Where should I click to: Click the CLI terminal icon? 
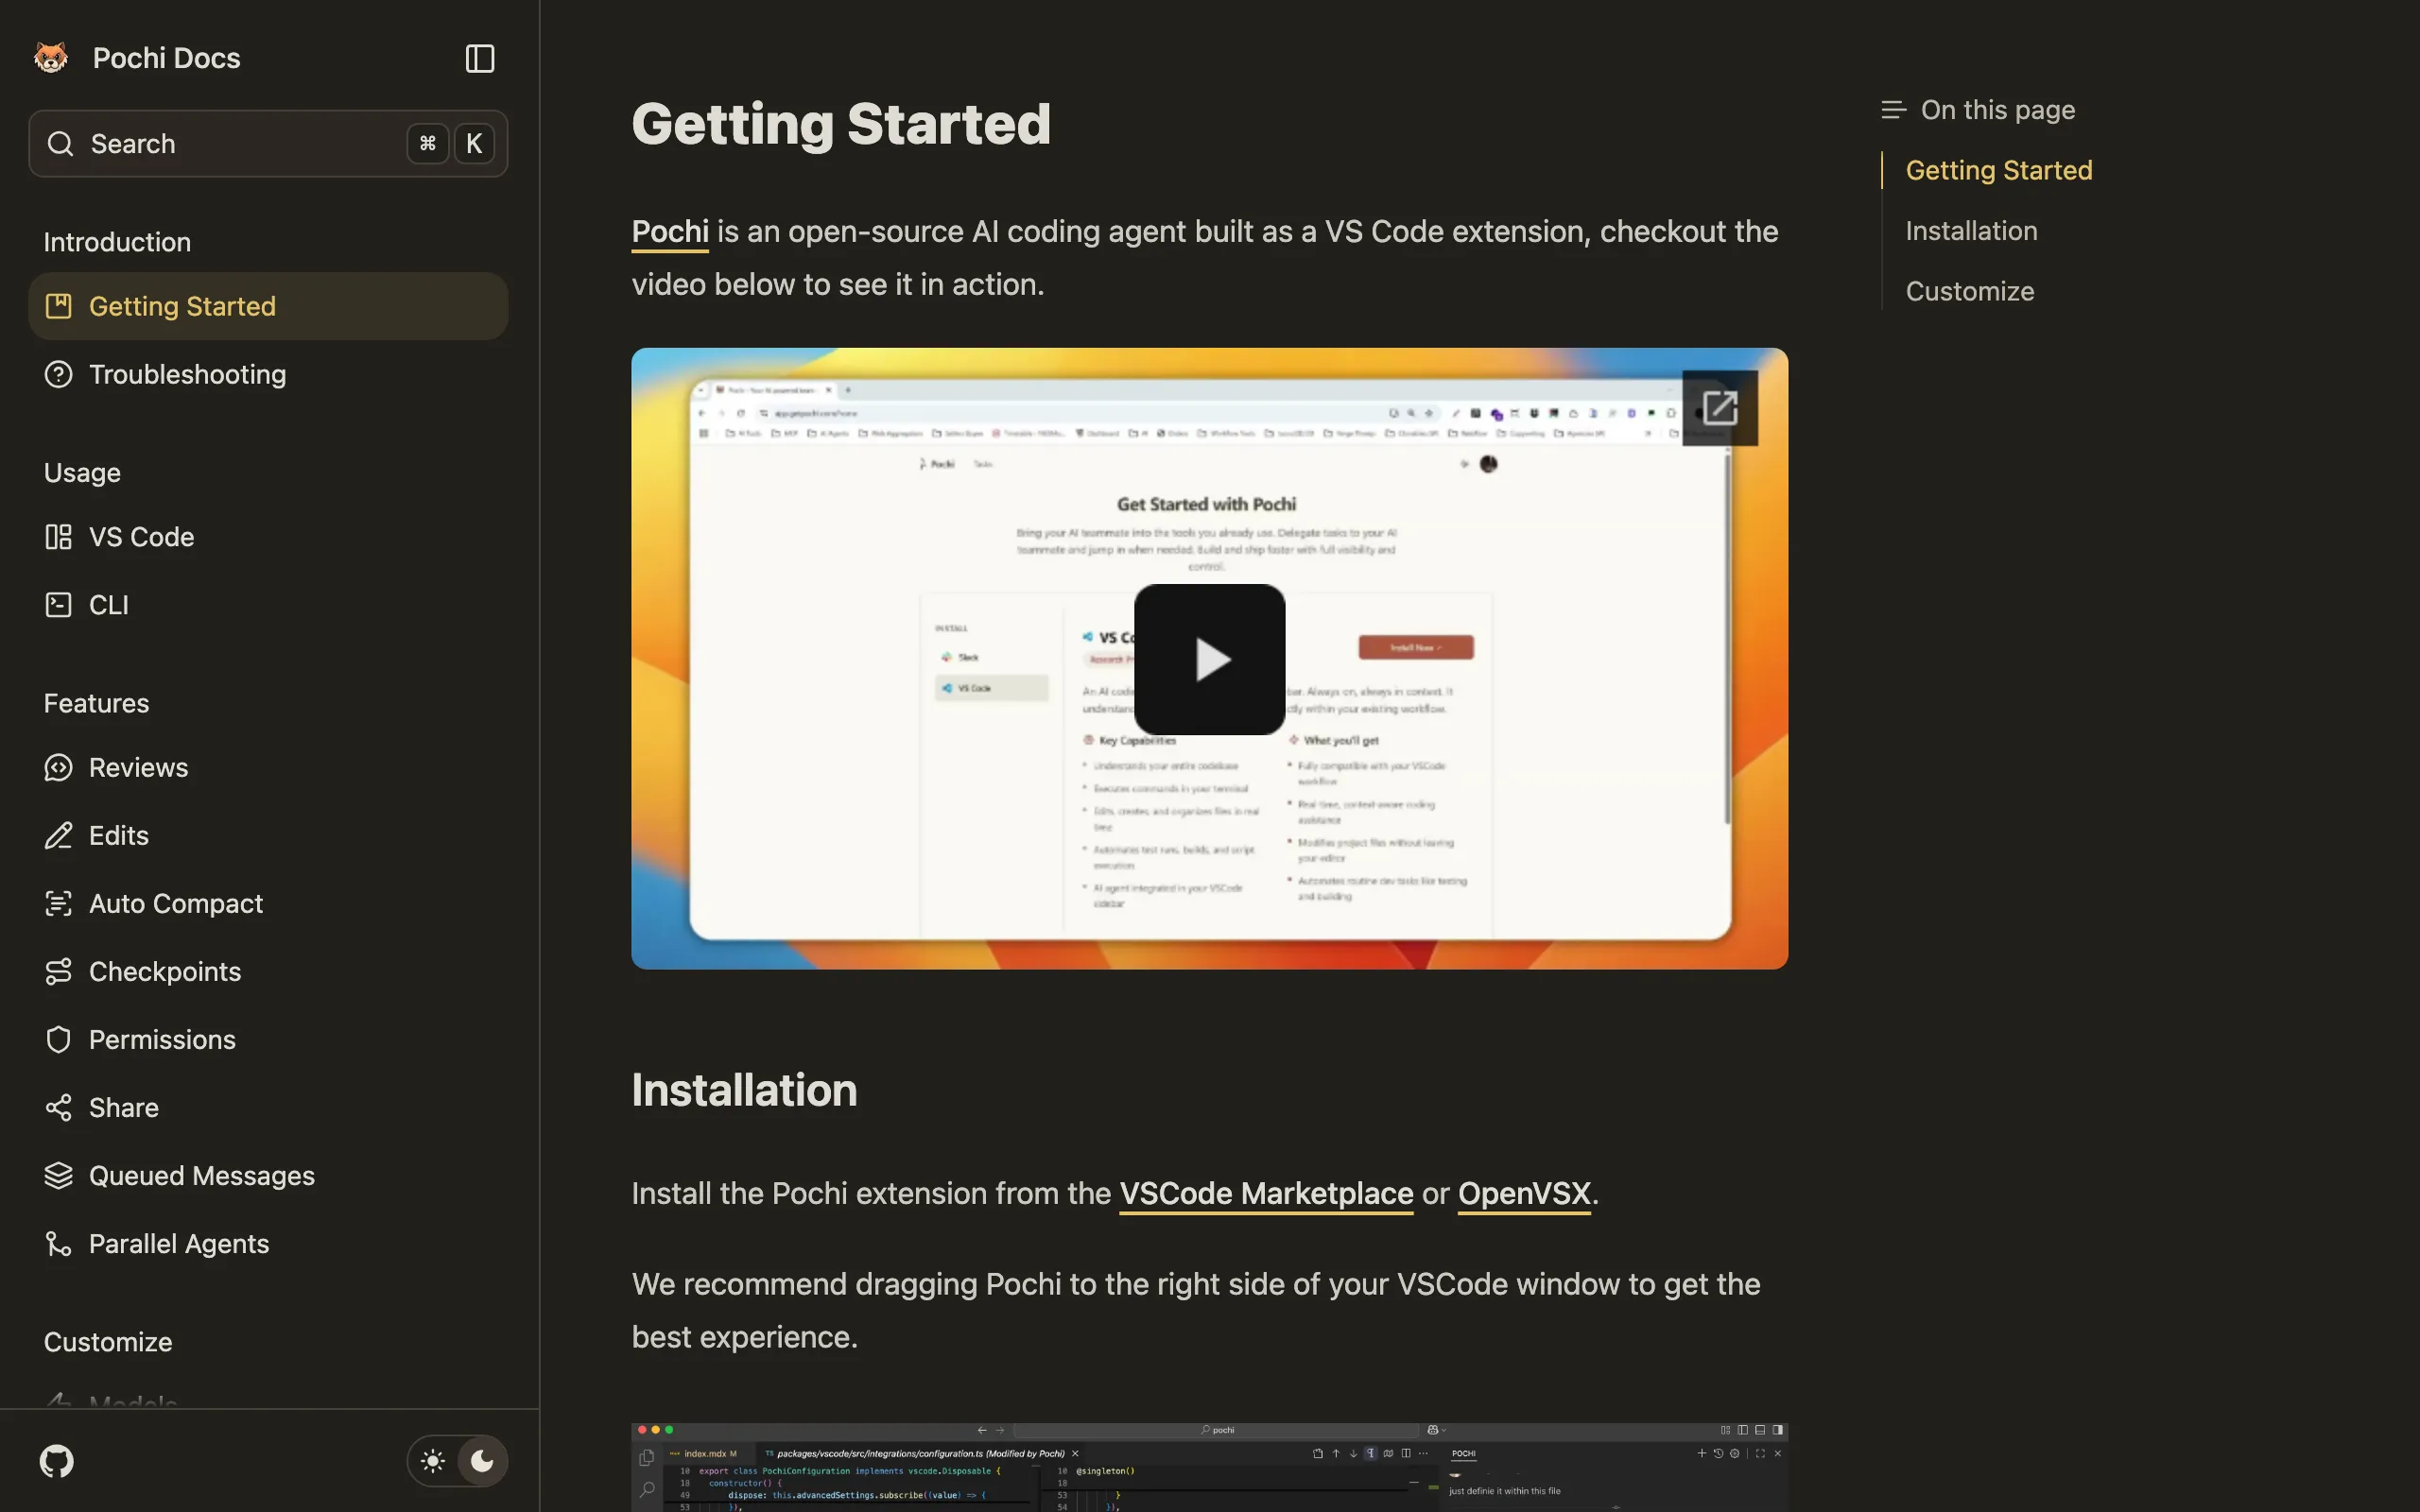click(59, 605)
